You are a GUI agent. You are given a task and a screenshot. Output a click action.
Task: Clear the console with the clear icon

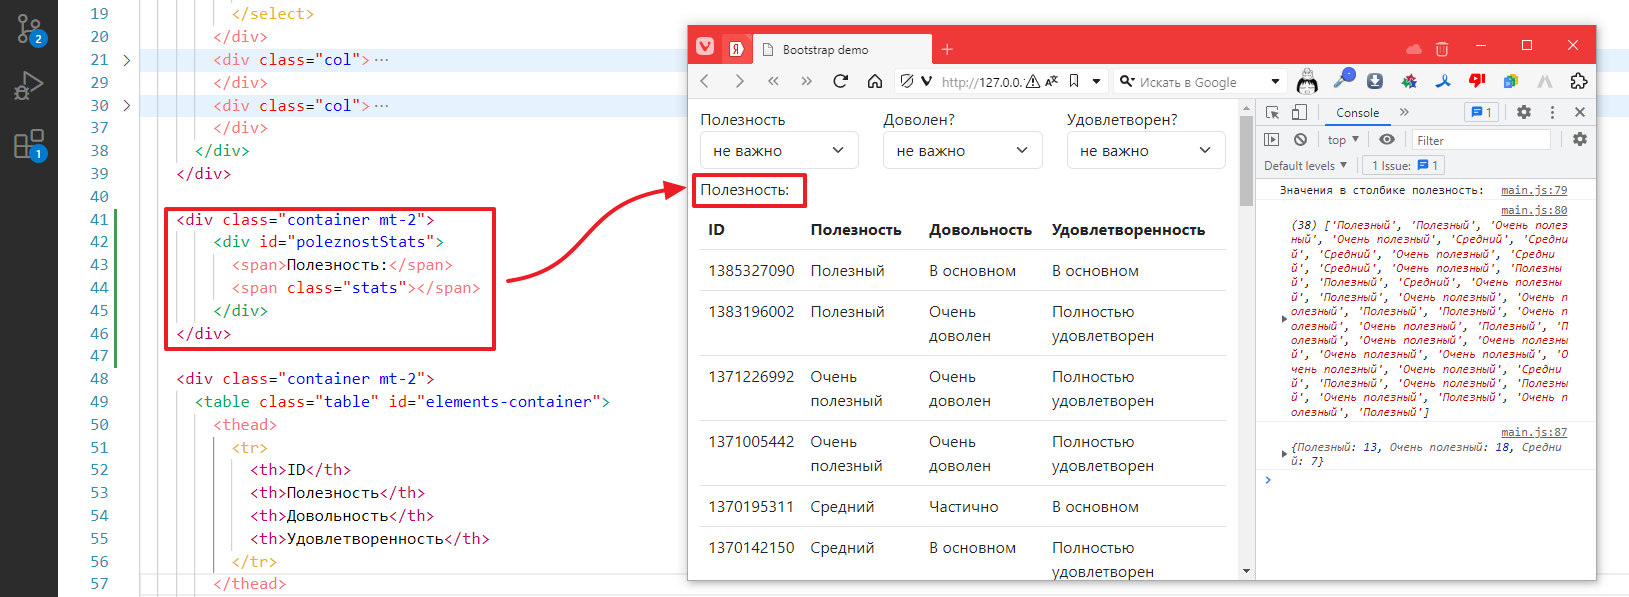coord(1300,140)
